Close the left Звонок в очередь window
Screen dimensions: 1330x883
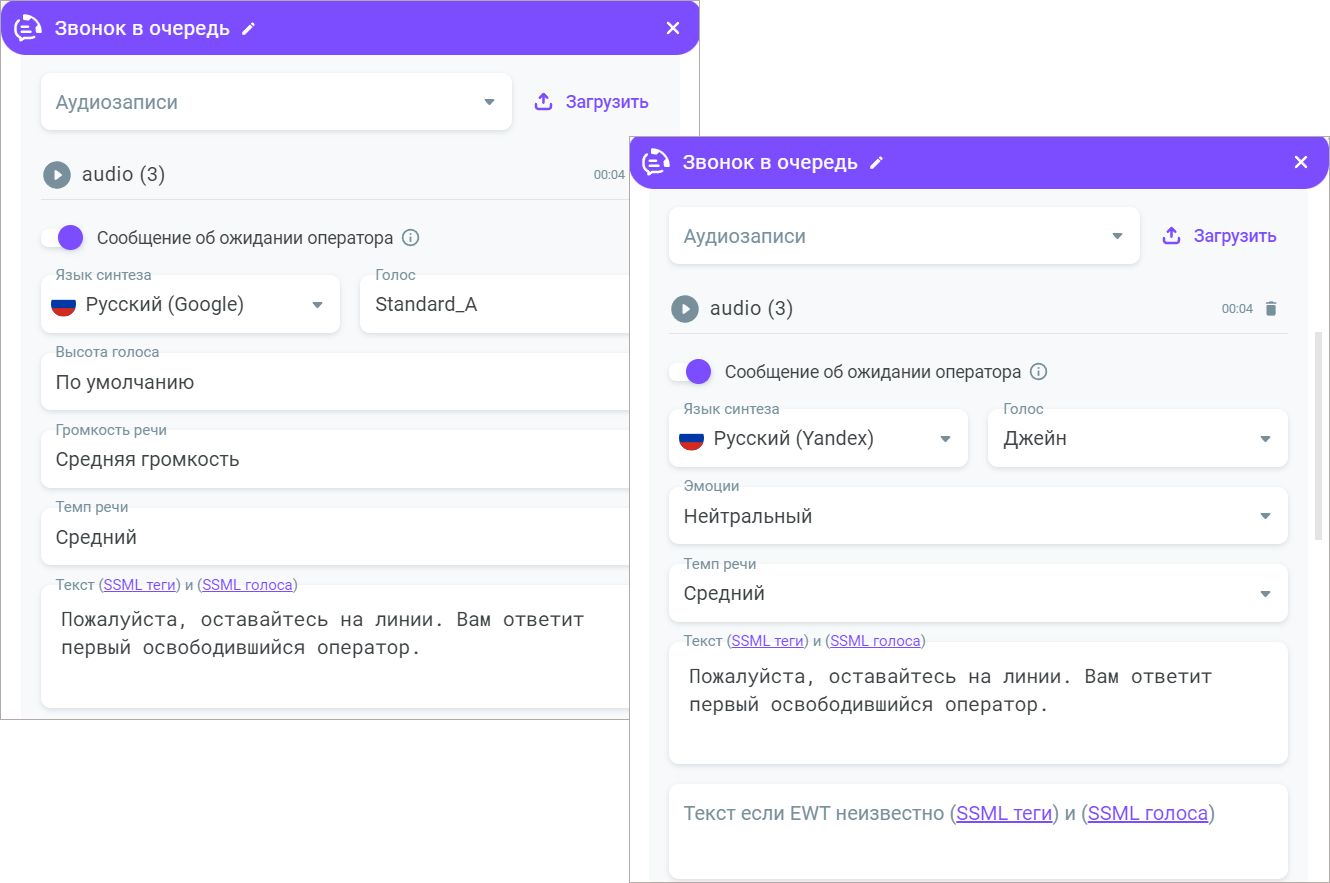(x=673, y=28)
